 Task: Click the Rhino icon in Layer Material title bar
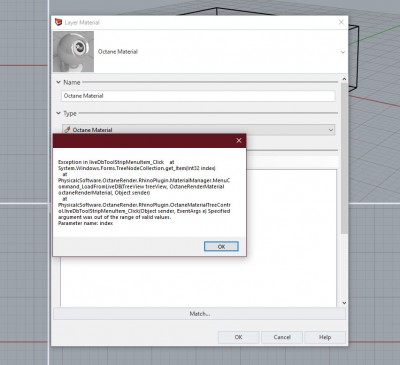tap(58, 22)
